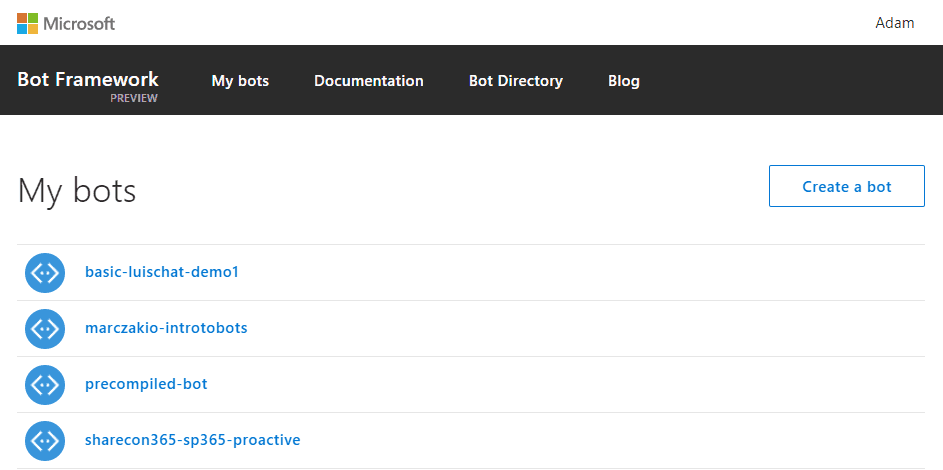Open the My bots navigation item
Viewport: 943px width, 470px height.
tap(240, 81)
